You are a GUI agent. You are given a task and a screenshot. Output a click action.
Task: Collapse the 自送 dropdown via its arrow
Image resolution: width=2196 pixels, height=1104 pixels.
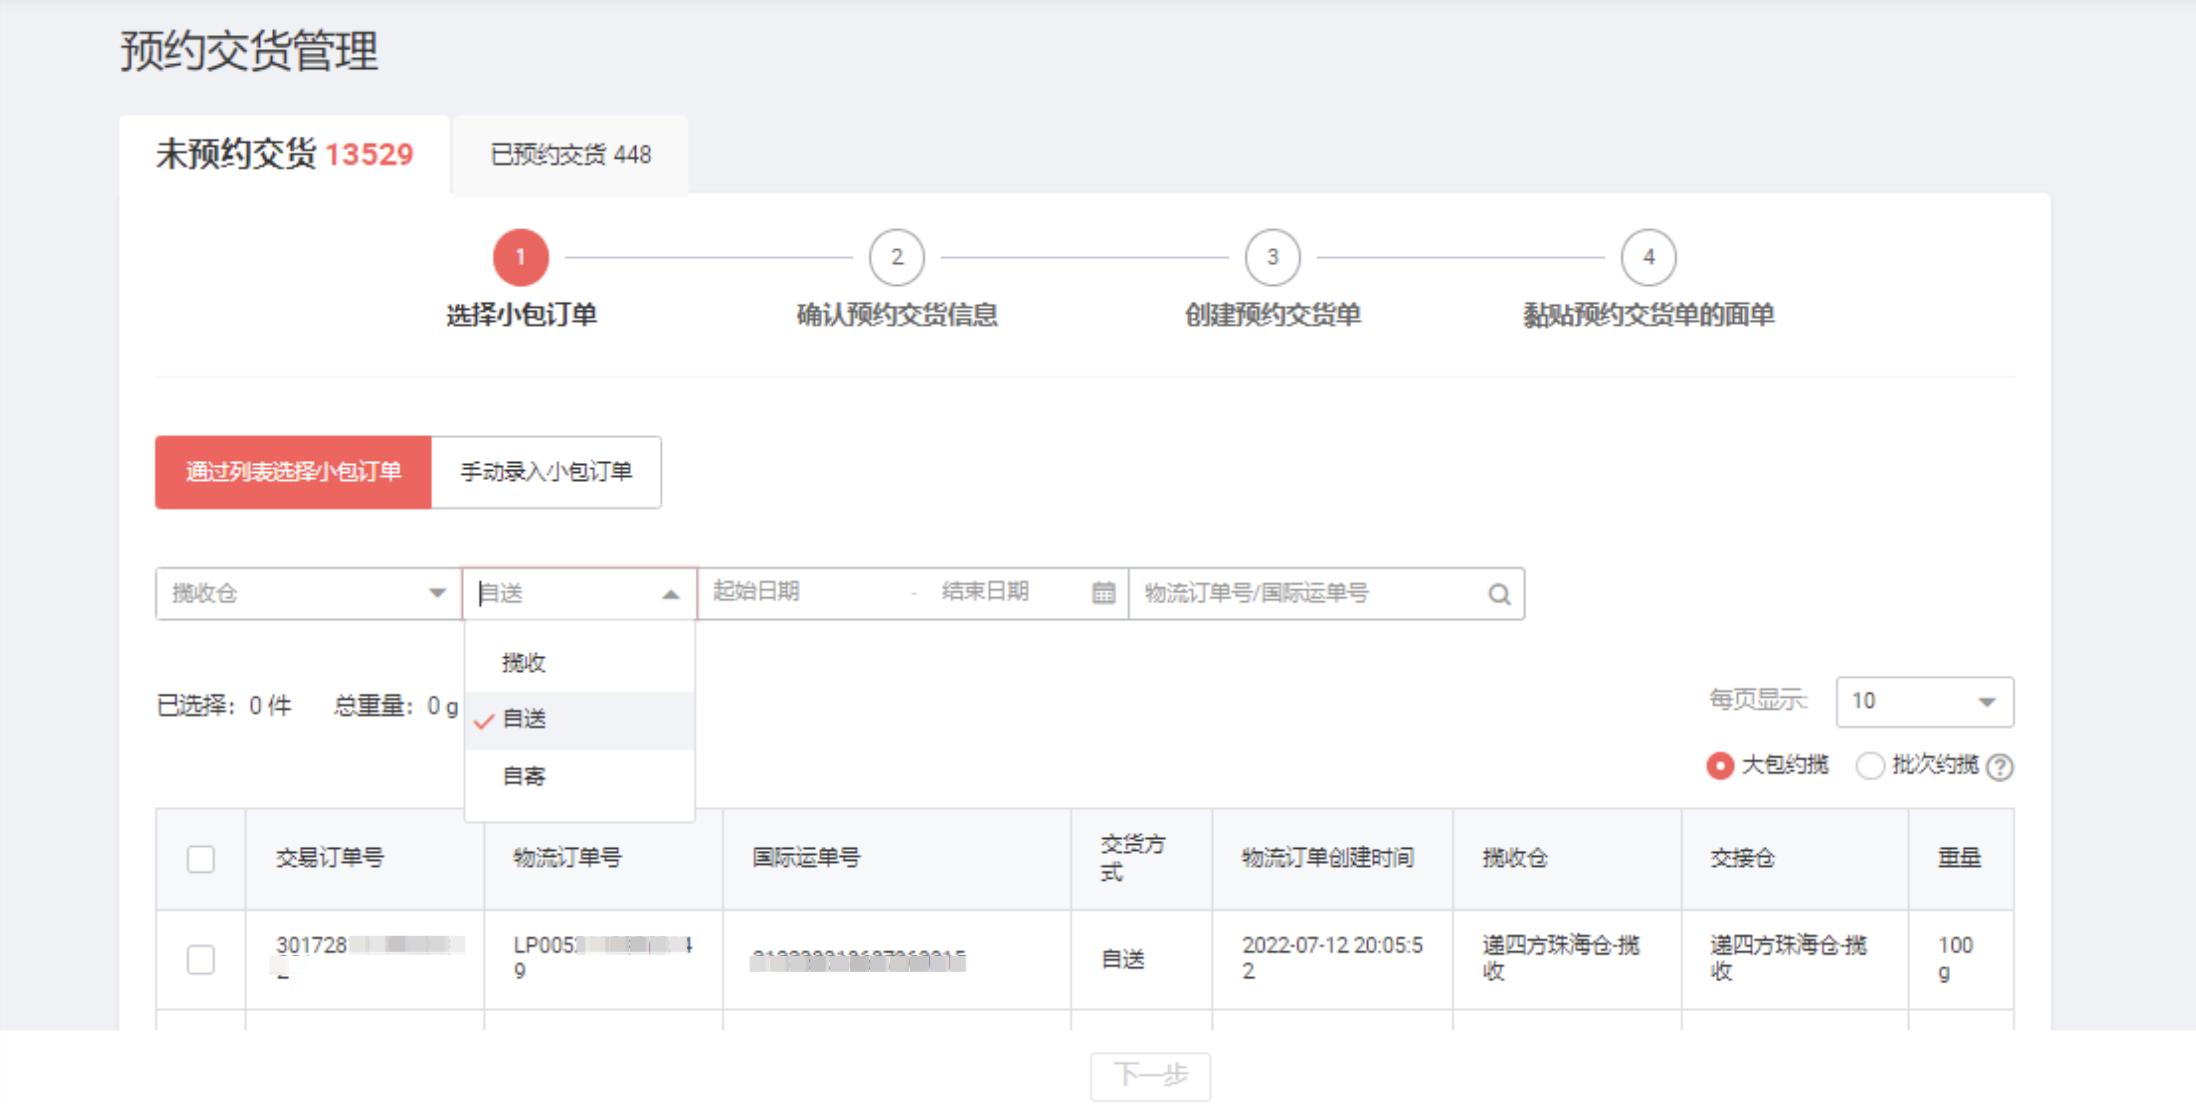671,593
